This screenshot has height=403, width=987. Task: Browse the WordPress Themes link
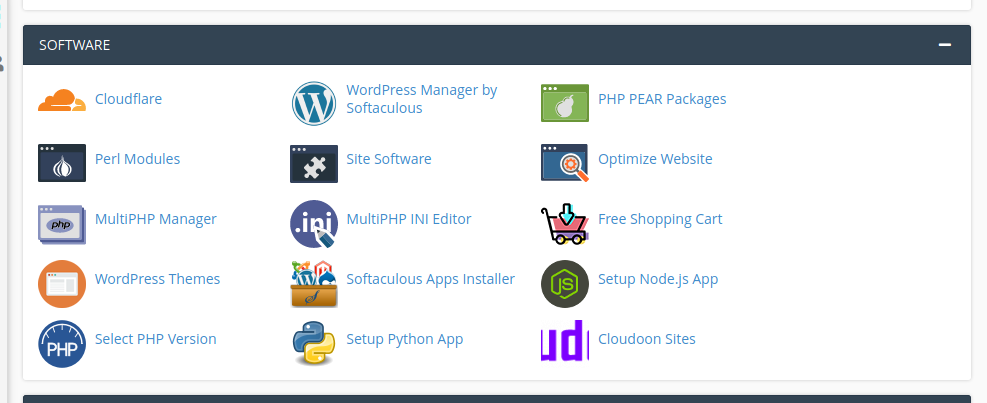[157, 279]
